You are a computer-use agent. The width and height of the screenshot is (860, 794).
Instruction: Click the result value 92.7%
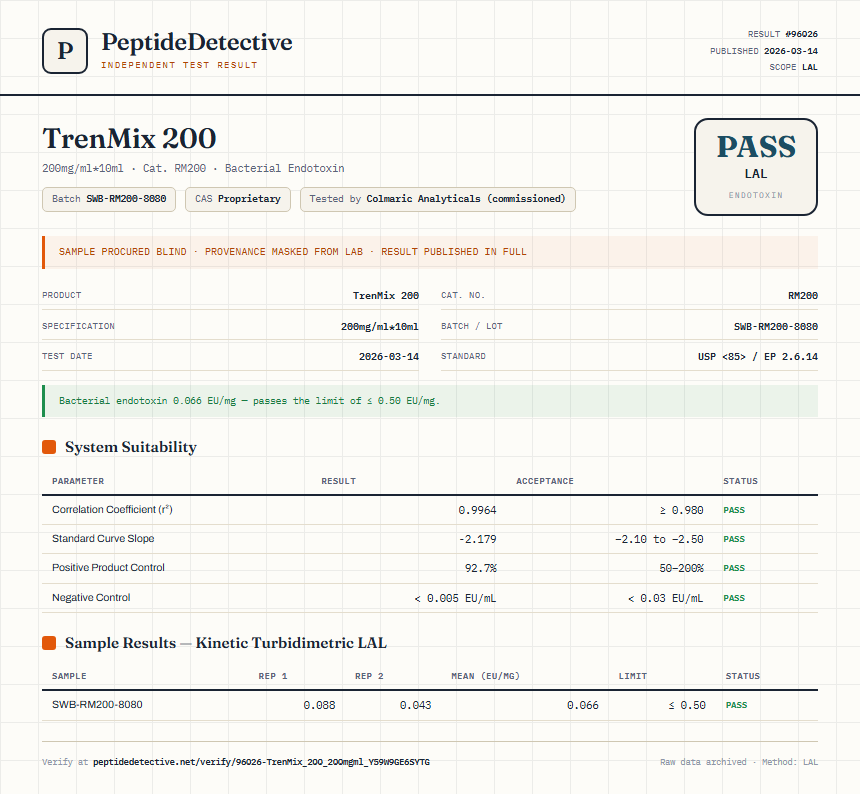480,569
